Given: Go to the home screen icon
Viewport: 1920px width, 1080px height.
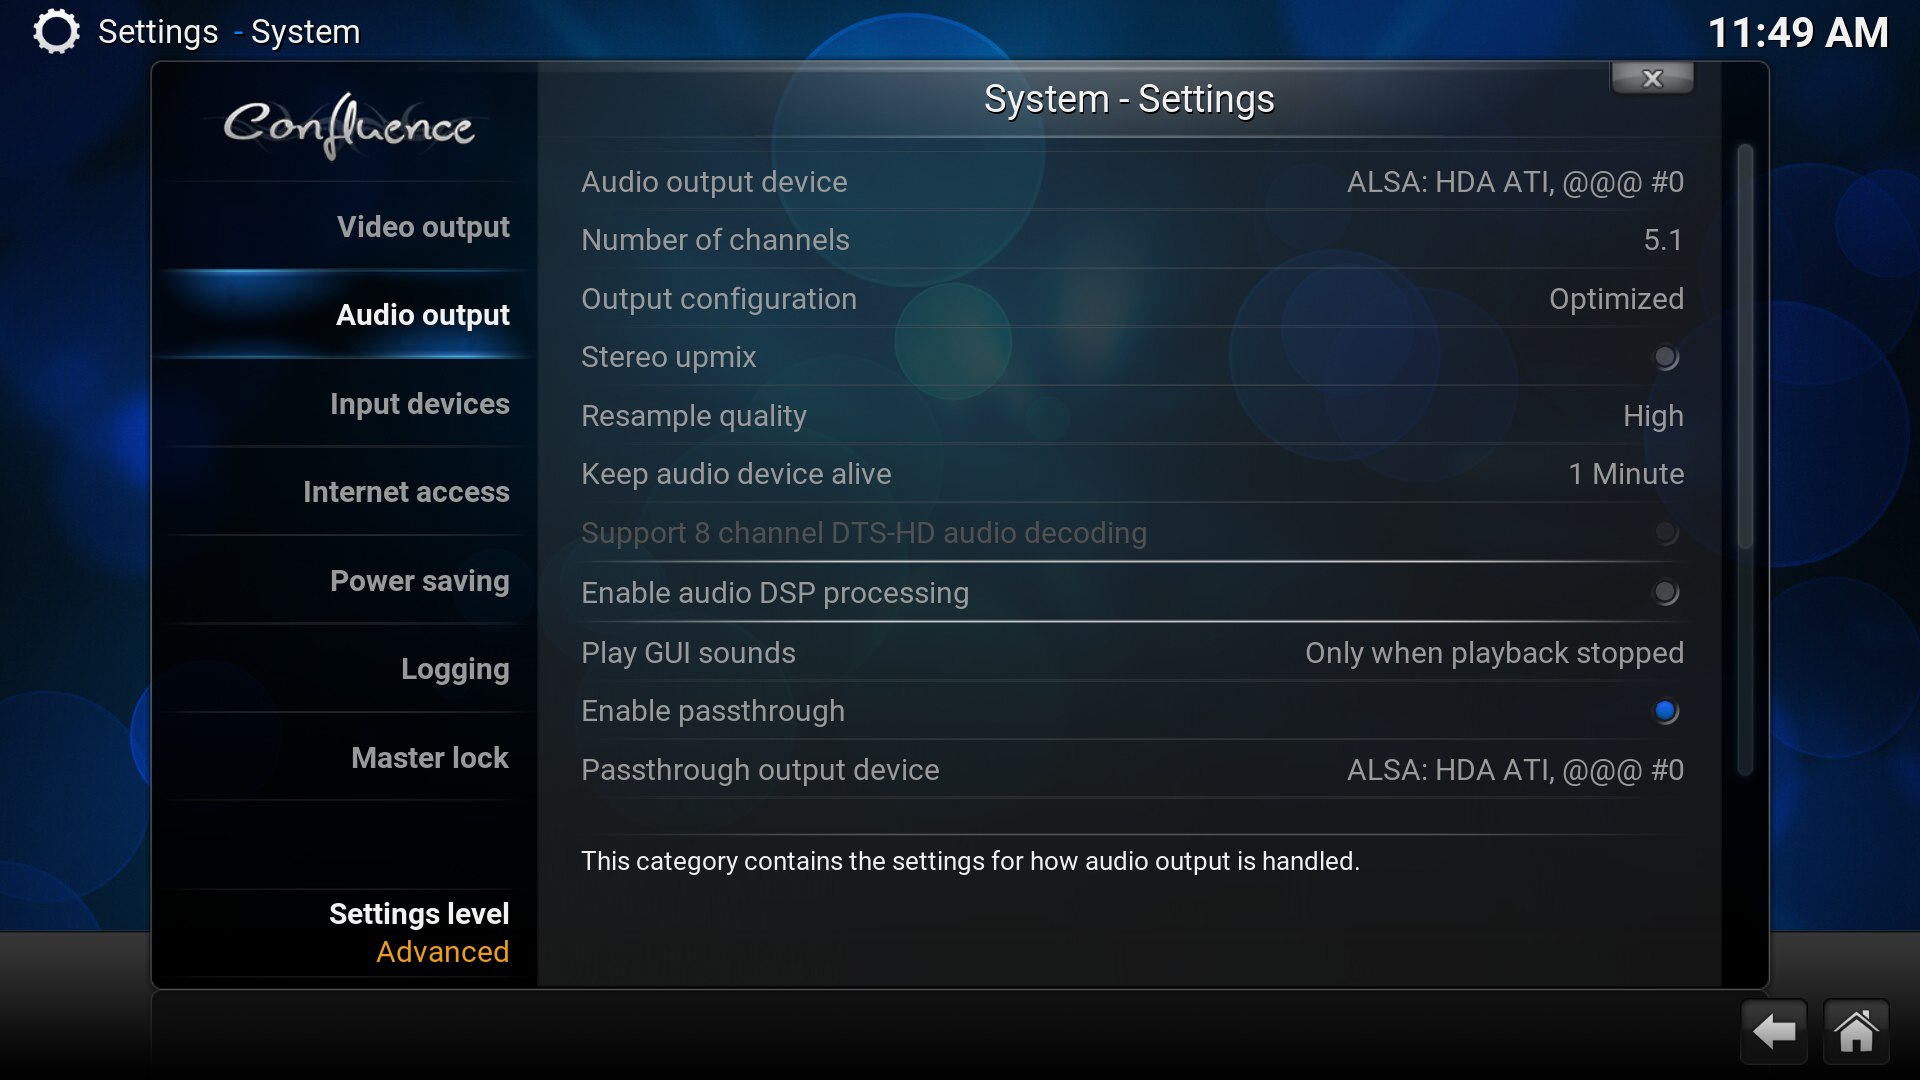Looking at the screenshot, I should (x=1856, y=1031).
